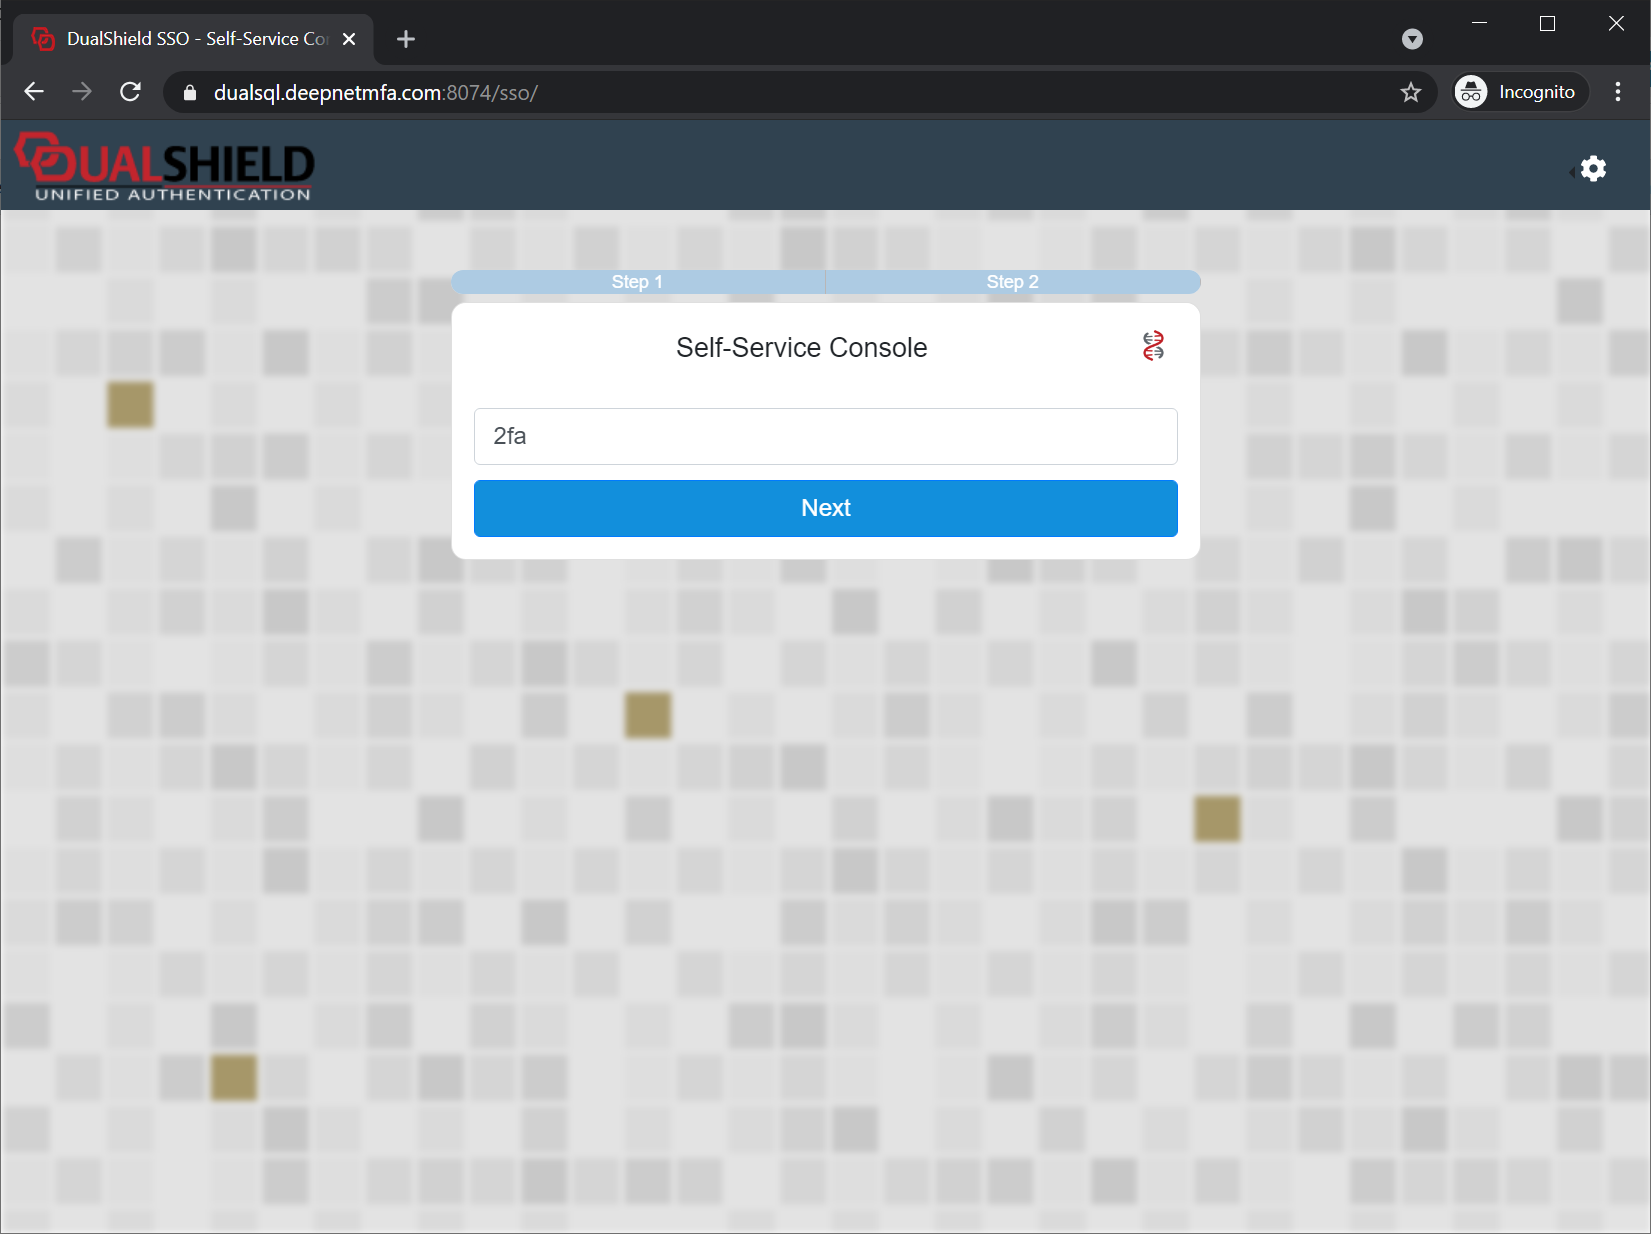Open a new browser tab
Image resolution: width=1651 pixels, height=1234 pixels.
point(405,39)
